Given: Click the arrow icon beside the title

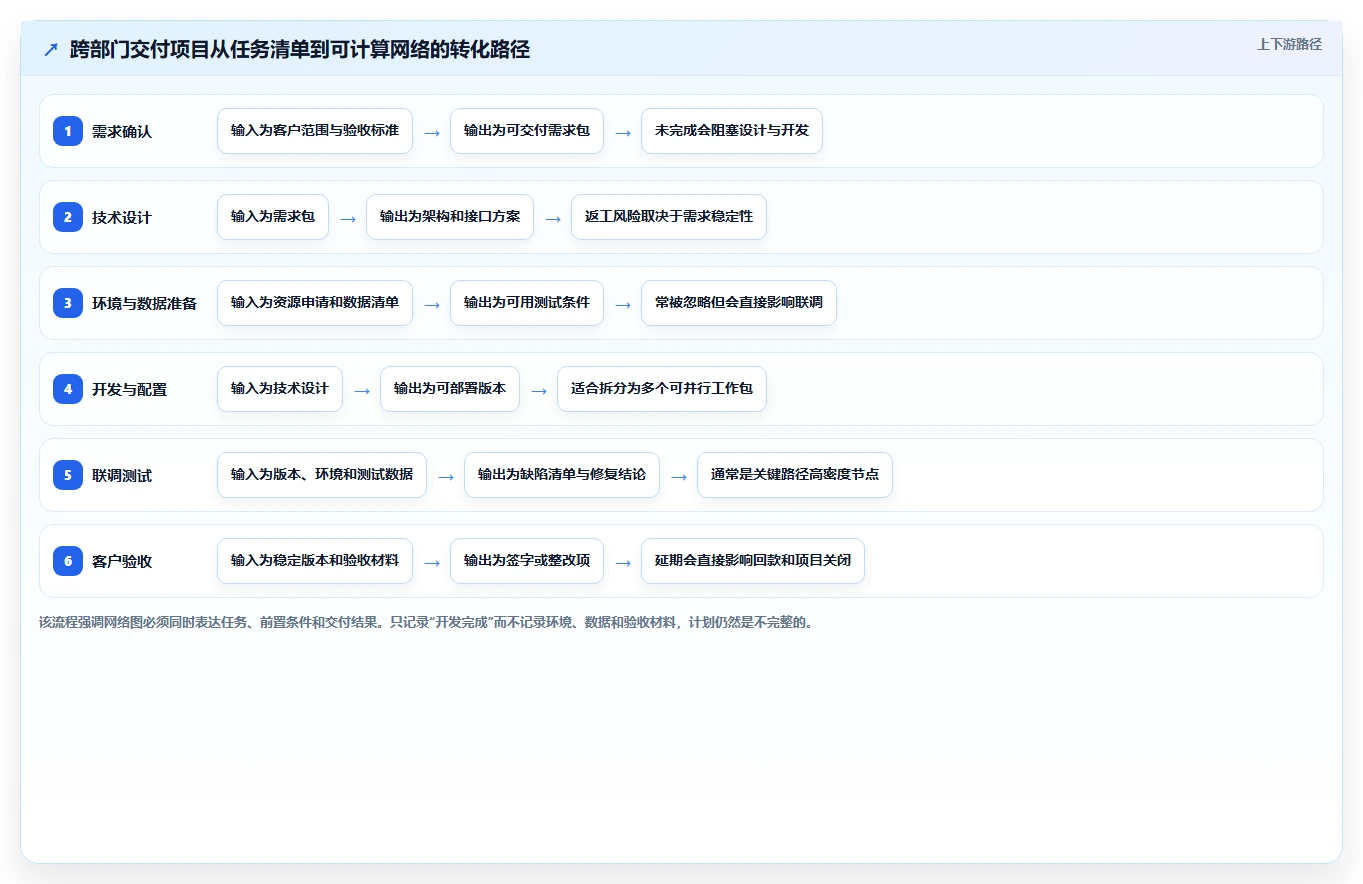Looking at the screenshot, I should [x=51, y=50].
